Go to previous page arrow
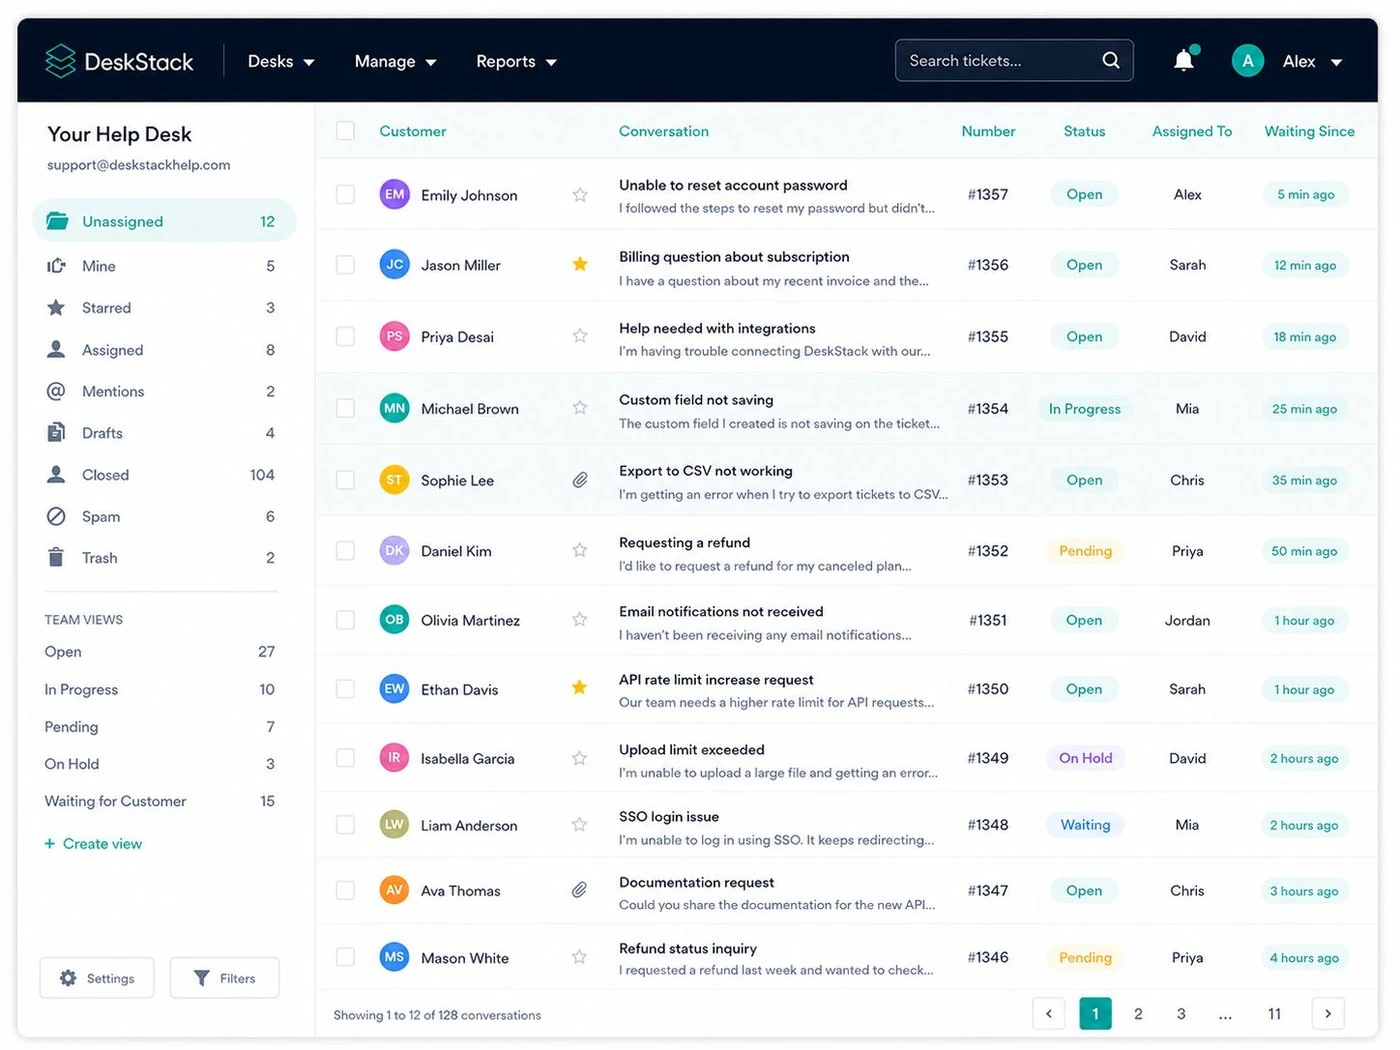Viewport: 1400px width, 1050px height. (x=1049, y=1013)
